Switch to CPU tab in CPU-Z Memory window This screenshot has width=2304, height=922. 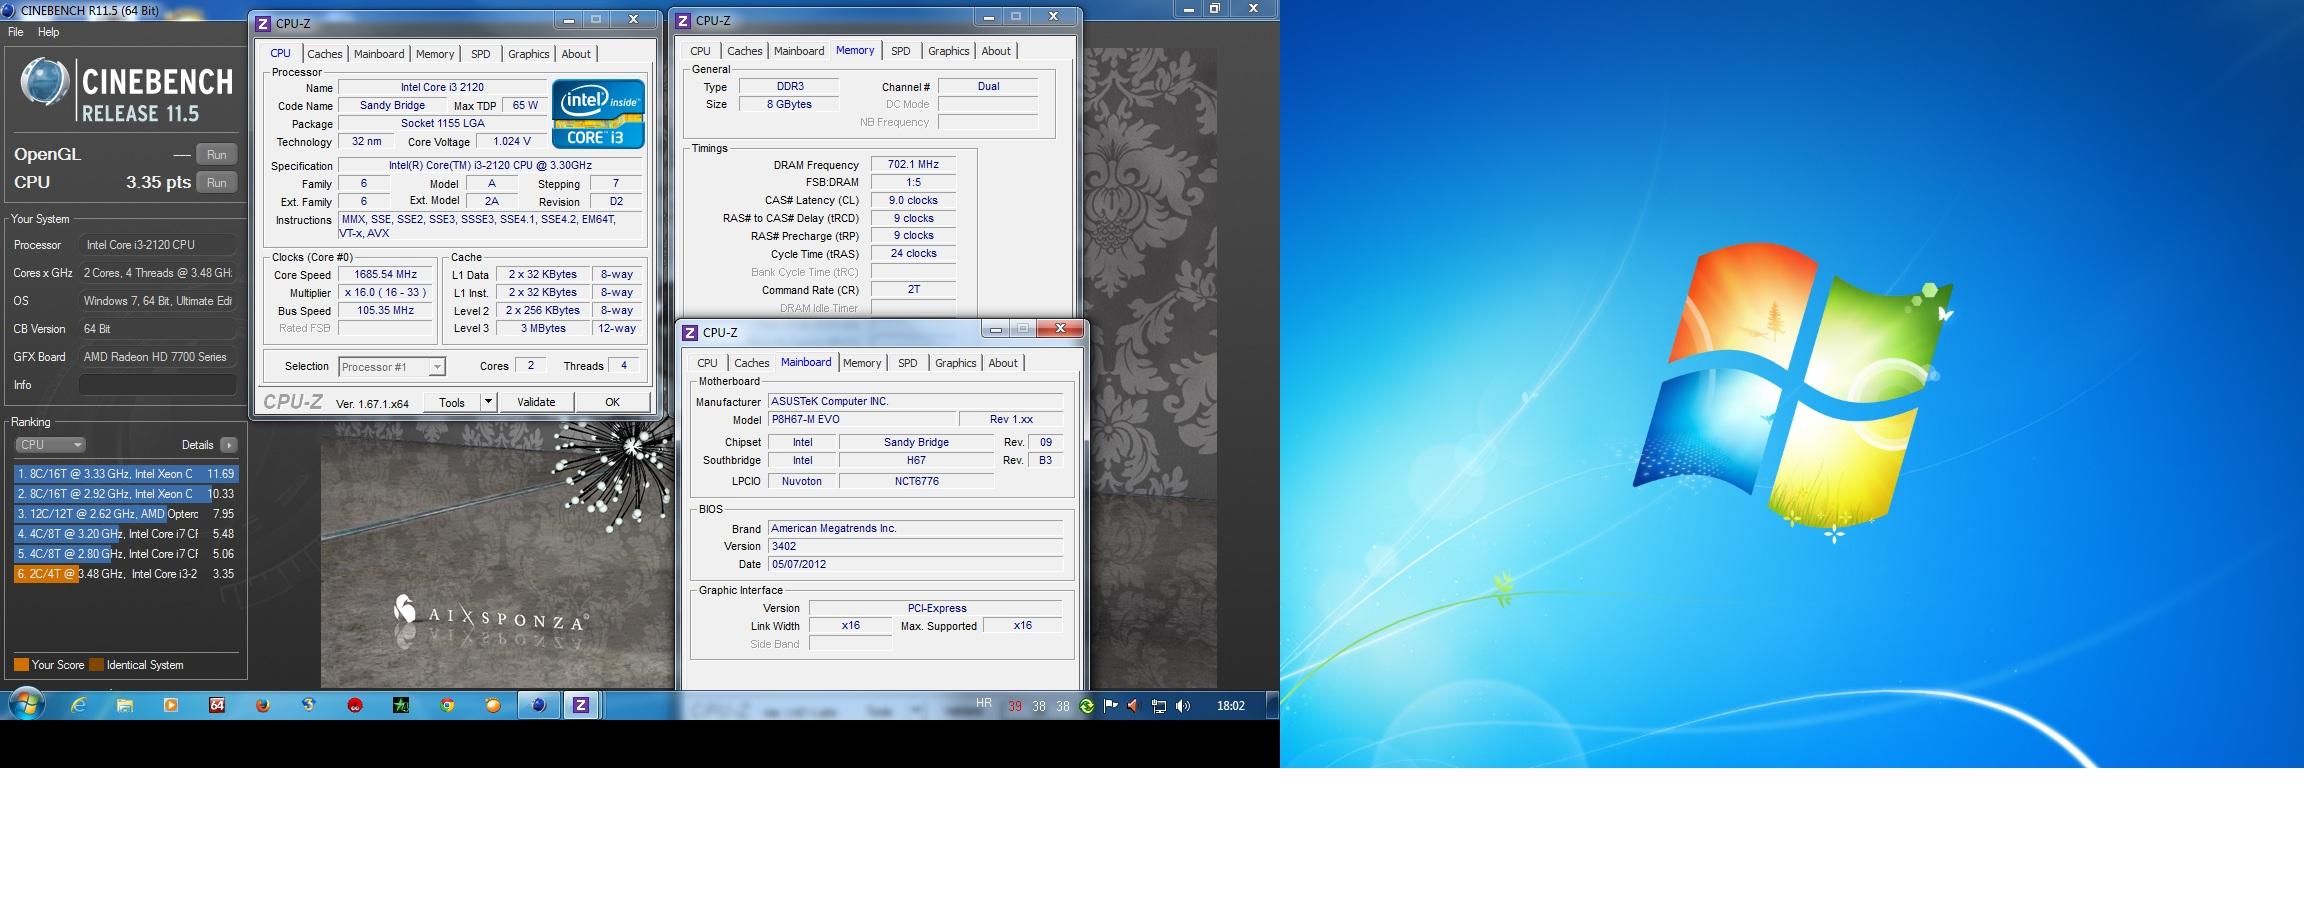[x=700, y=51]
